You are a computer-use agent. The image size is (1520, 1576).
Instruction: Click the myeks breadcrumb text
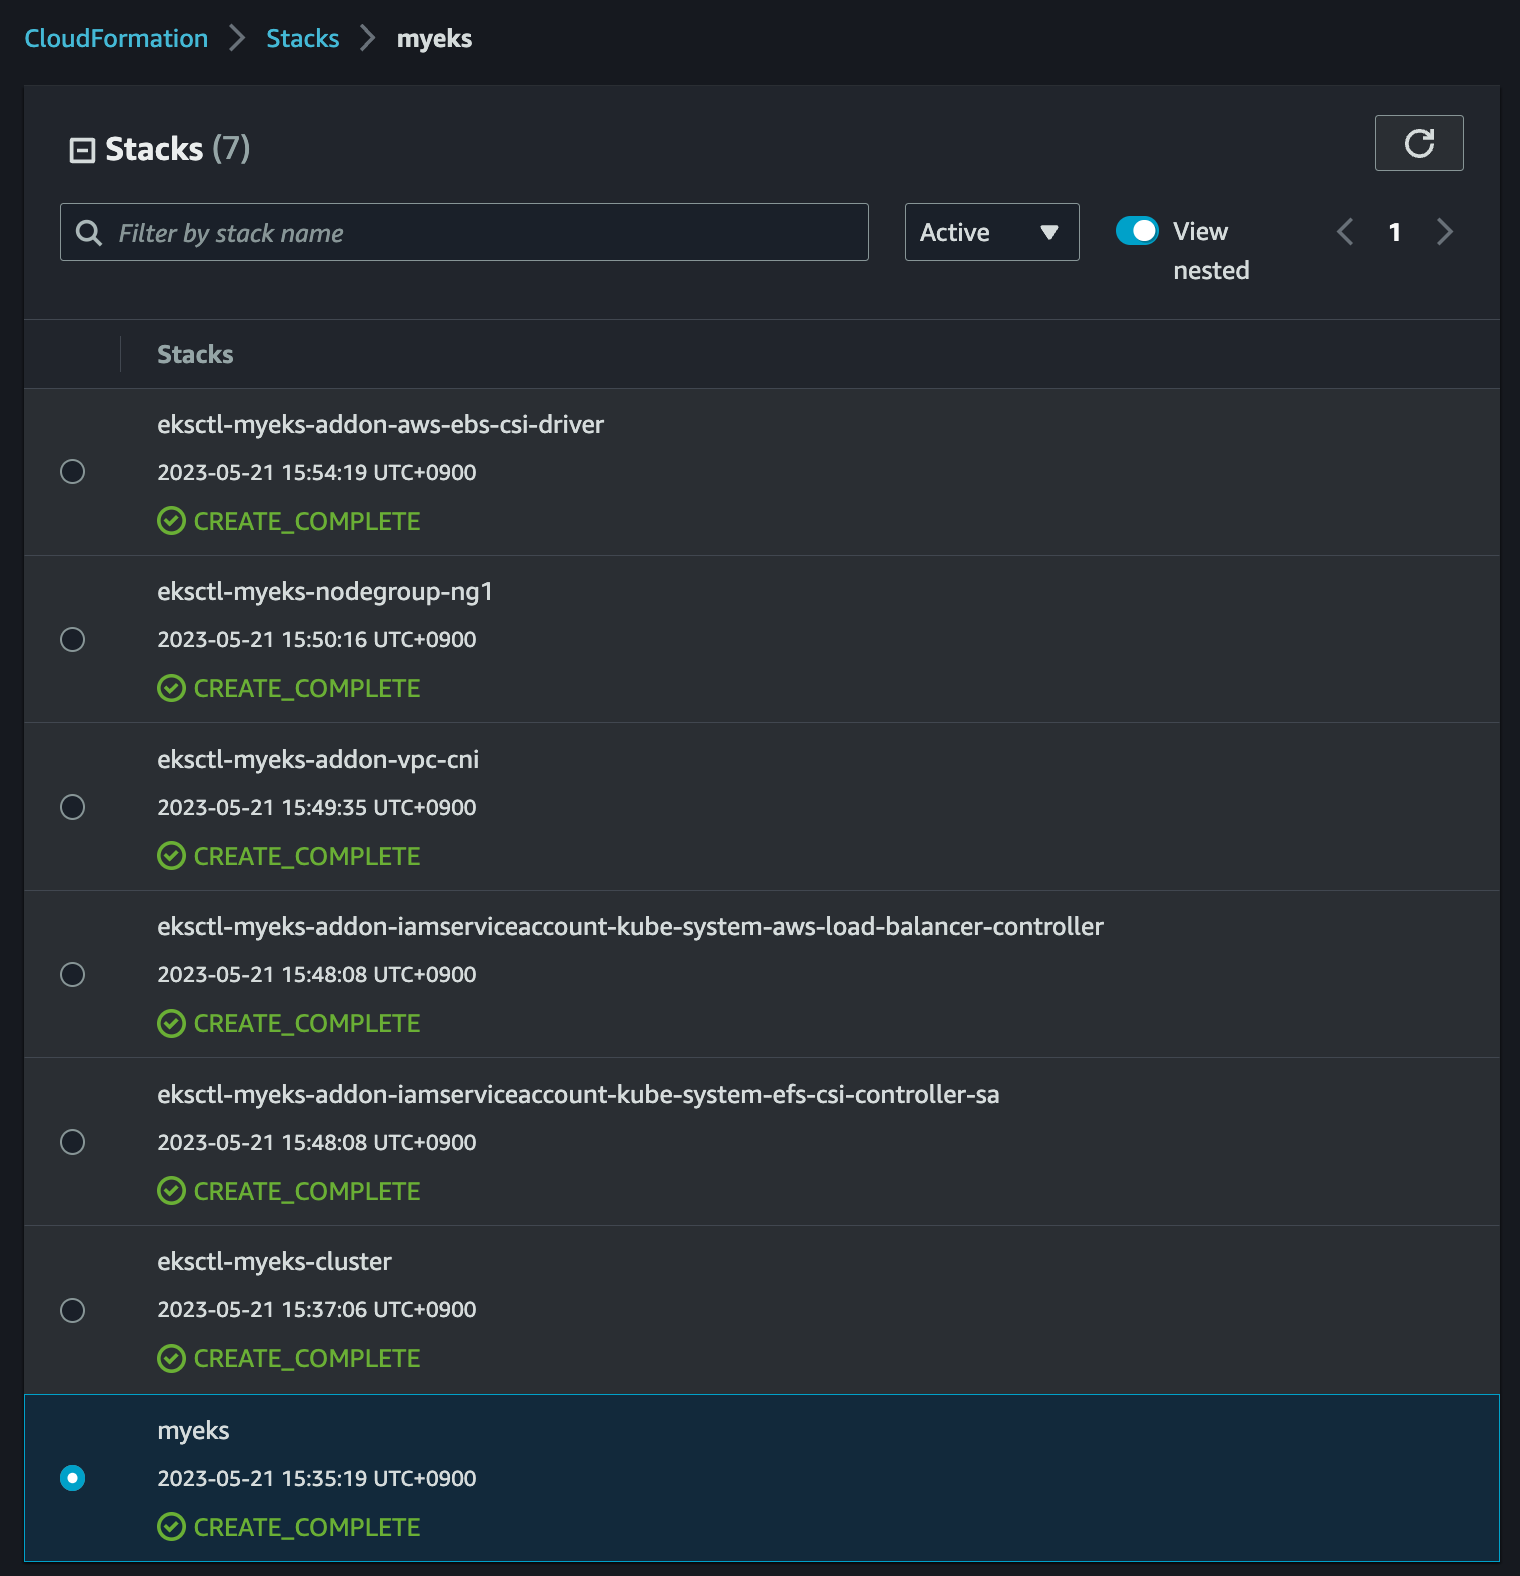click(434, 39)
